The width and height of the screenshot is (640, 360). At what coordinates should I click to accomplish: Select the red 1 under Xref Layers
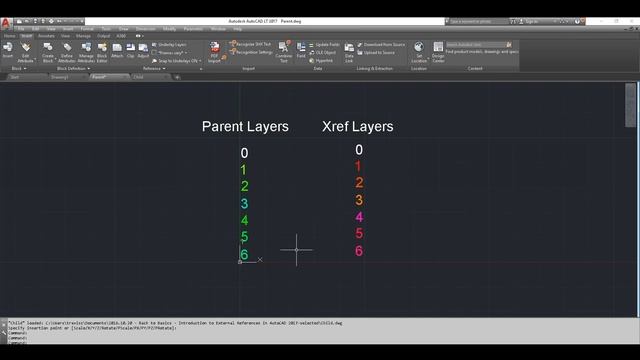click(x=358, y=166)
